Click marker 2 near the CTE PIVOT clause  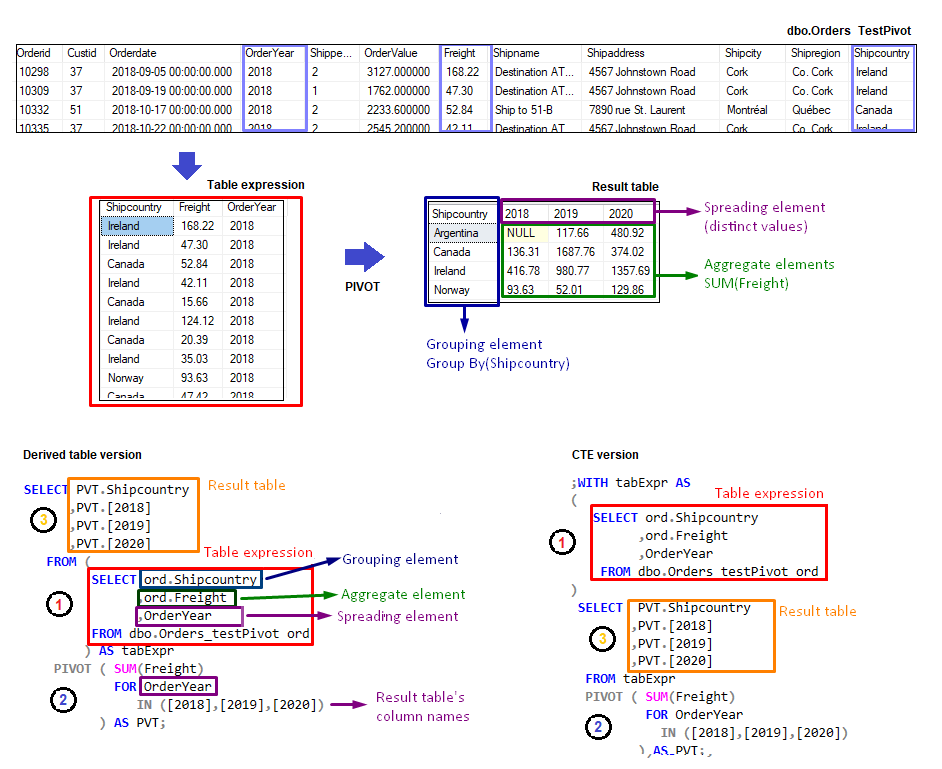click(598, 727)
